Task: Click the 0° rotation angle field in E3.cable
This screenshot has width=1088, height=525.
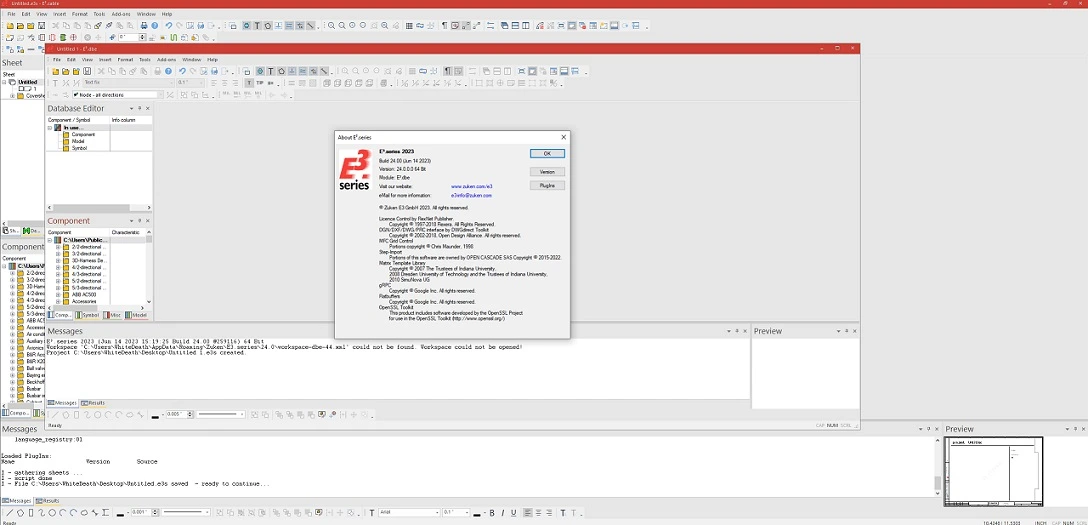Action: [x=129, y=37]
